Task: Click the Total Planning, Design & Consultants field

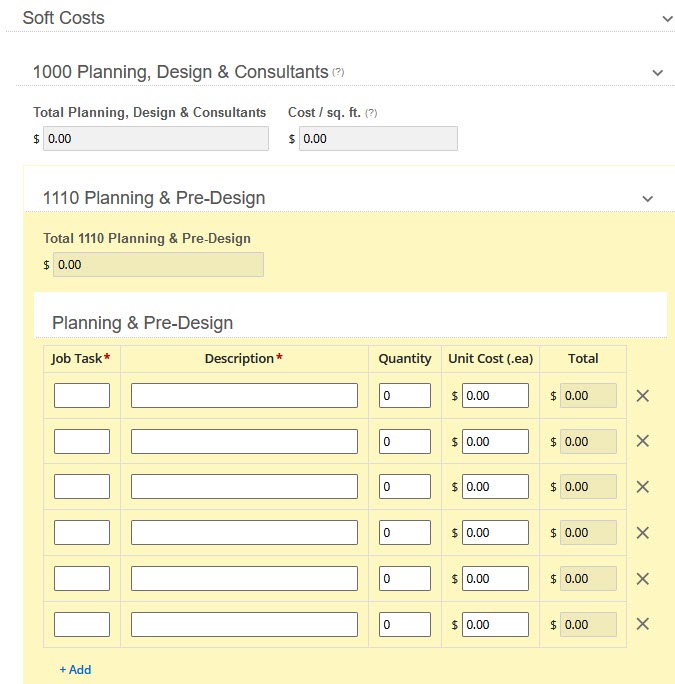Action: click(156, 139)
